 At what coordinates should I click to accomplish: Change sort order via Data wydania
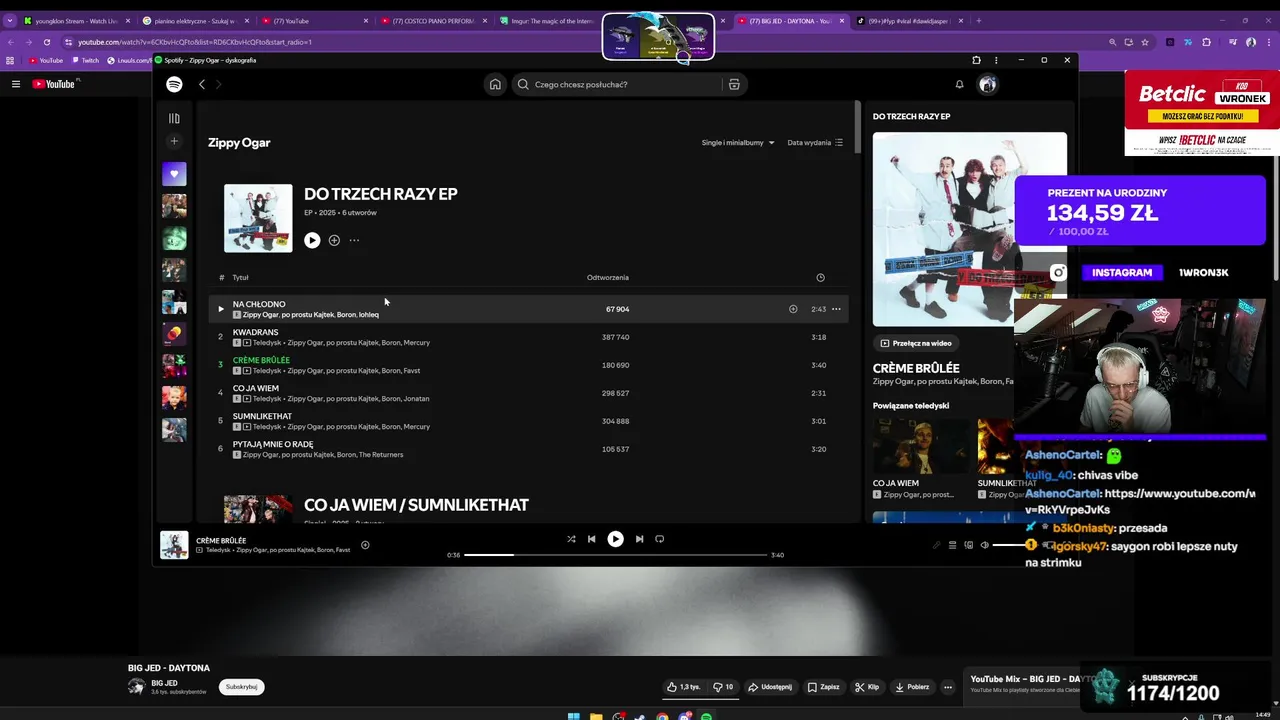pyautogui.click(x=809, y=143)
